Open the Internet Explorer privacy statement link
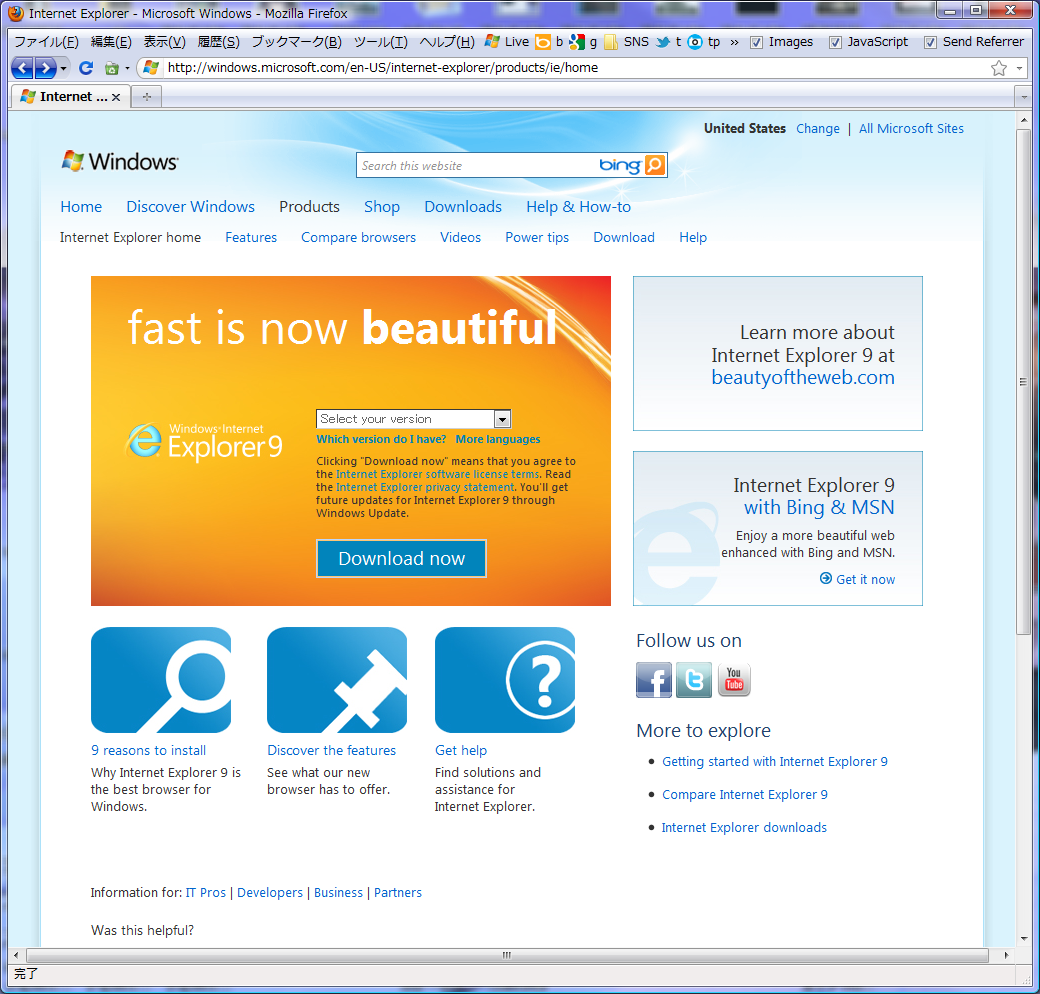The height and width of the screenshot is (994, 1040). point(425,487)
